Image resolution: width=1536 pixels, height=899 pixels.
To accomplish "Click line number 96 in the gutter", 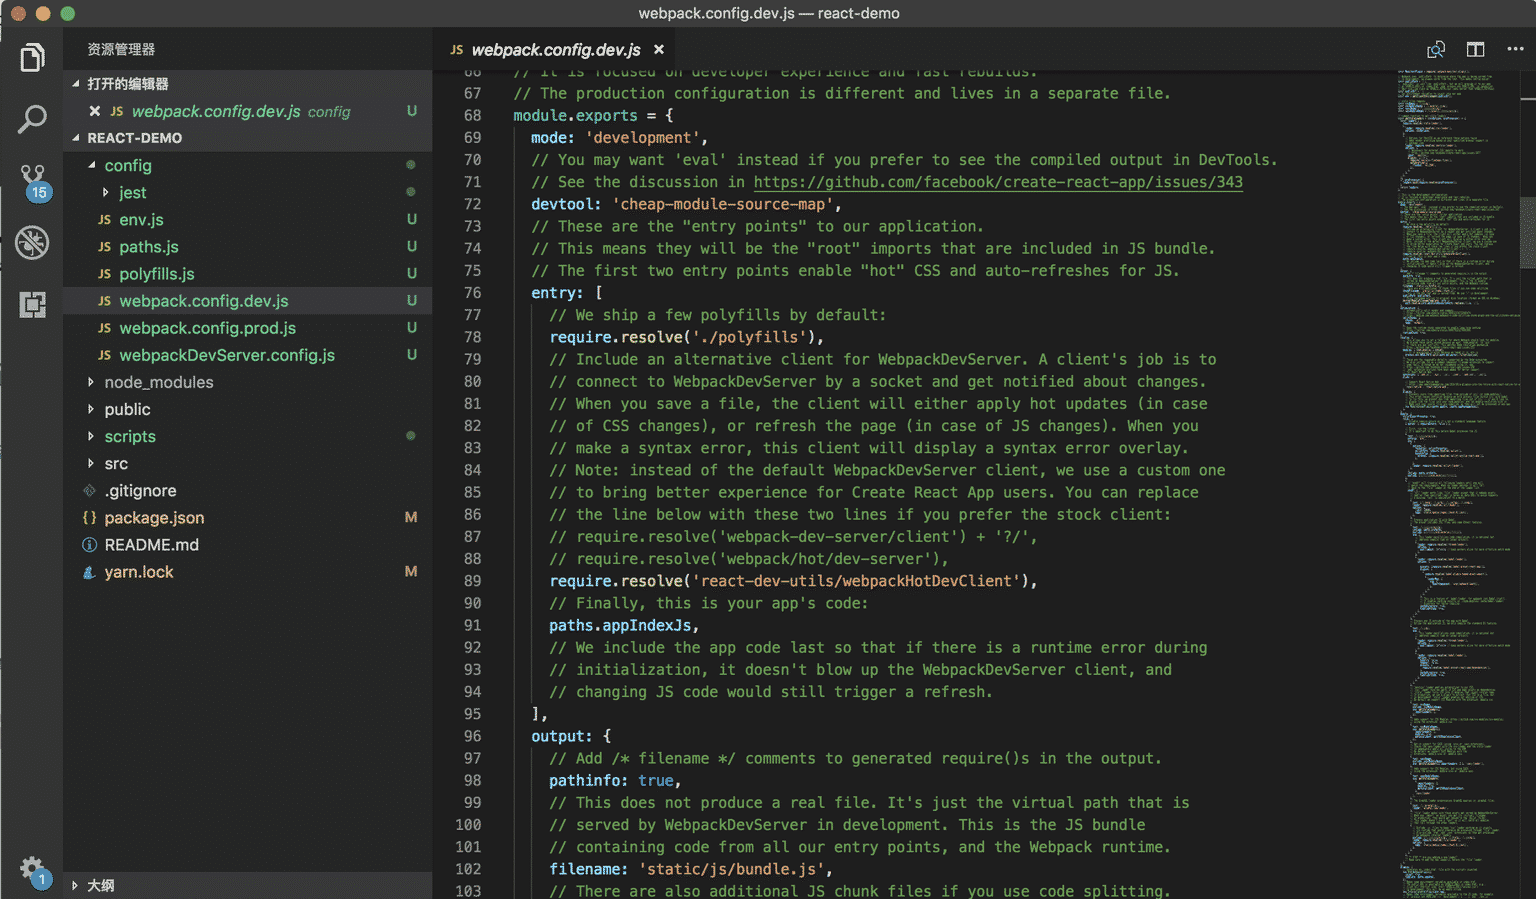I will (x=472, y=736).
